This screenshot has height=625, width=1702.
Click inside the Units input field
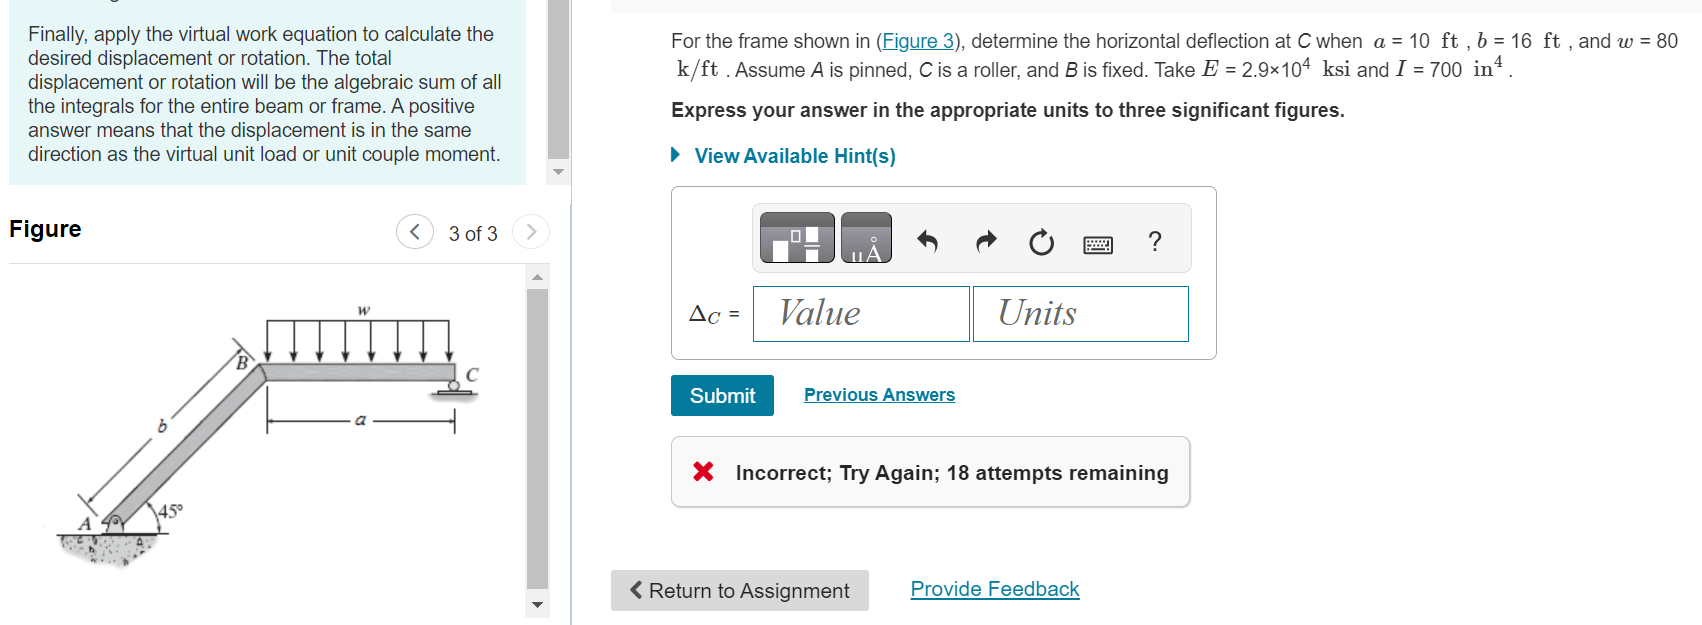pyautogui.click(x=1079, y=313)
